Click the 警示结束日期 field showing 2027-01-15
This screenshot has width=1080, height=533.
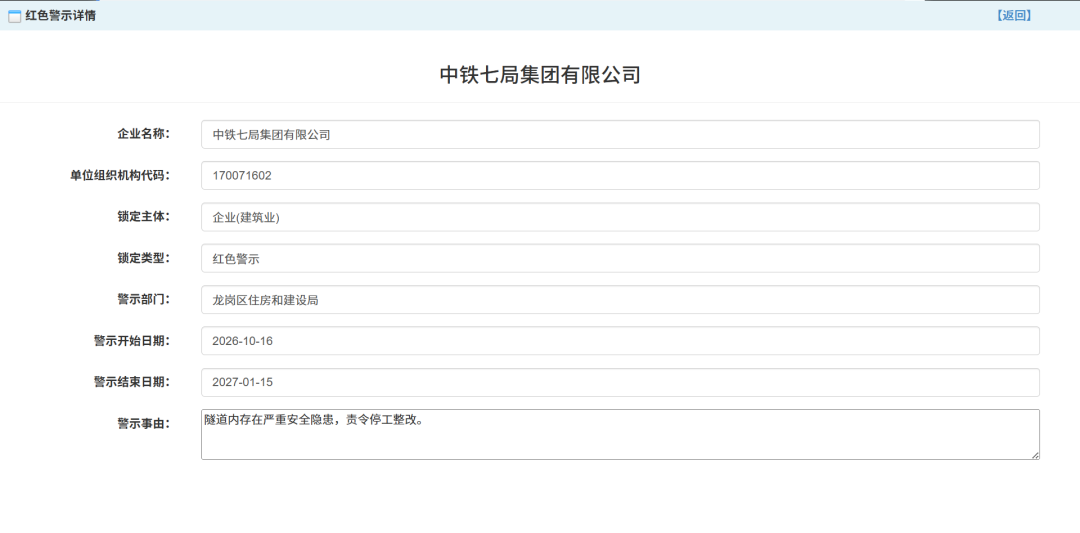pos(620,382)
